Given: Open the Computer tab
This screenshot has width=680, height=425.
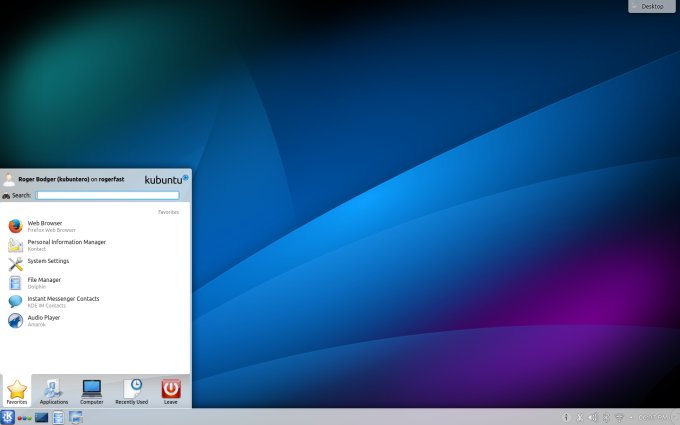Looking at the screenshot, I should 92,392.
